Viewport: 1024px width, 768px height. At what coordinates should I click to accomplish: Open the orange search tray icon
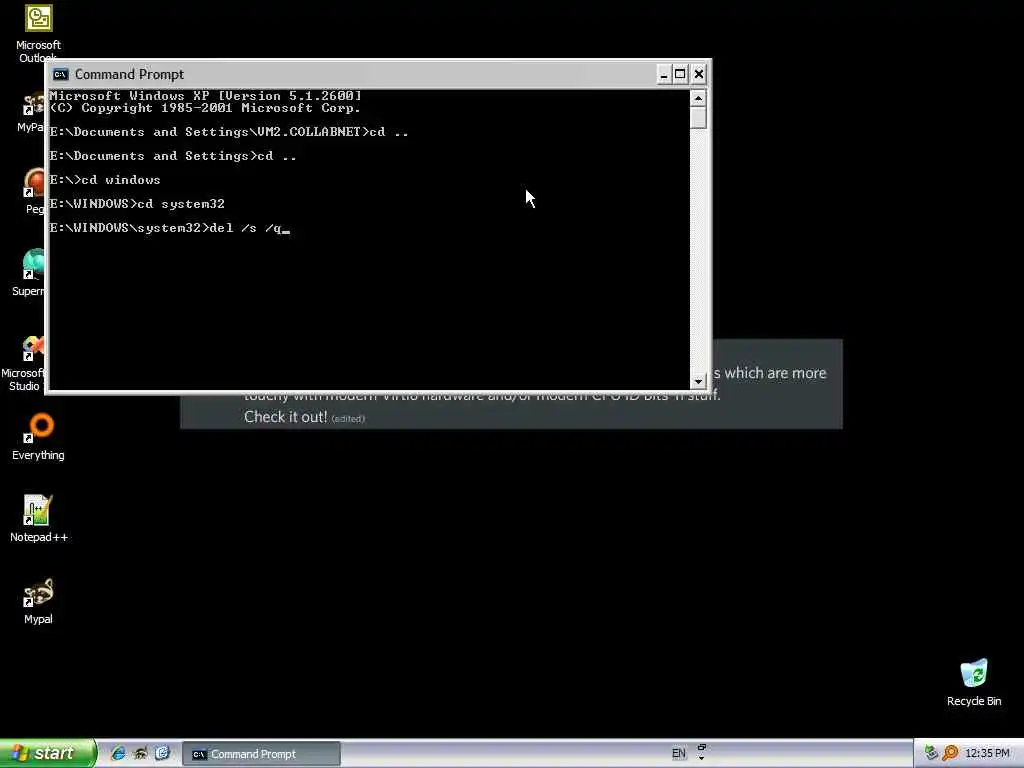[x=950, y=754]
